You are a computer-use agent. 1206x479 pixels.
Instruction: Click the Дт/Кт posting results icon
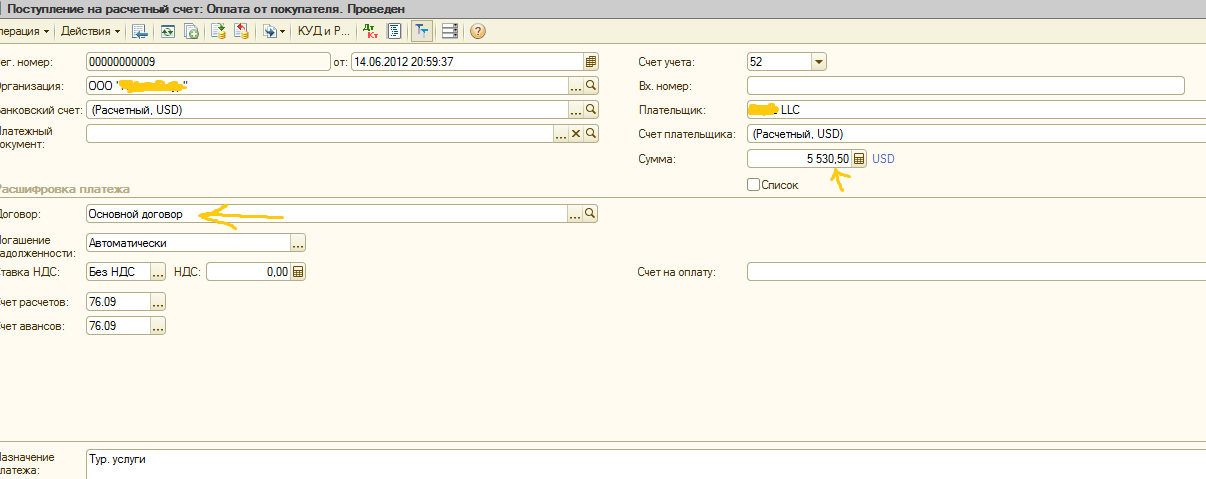(x=370, y=31)
